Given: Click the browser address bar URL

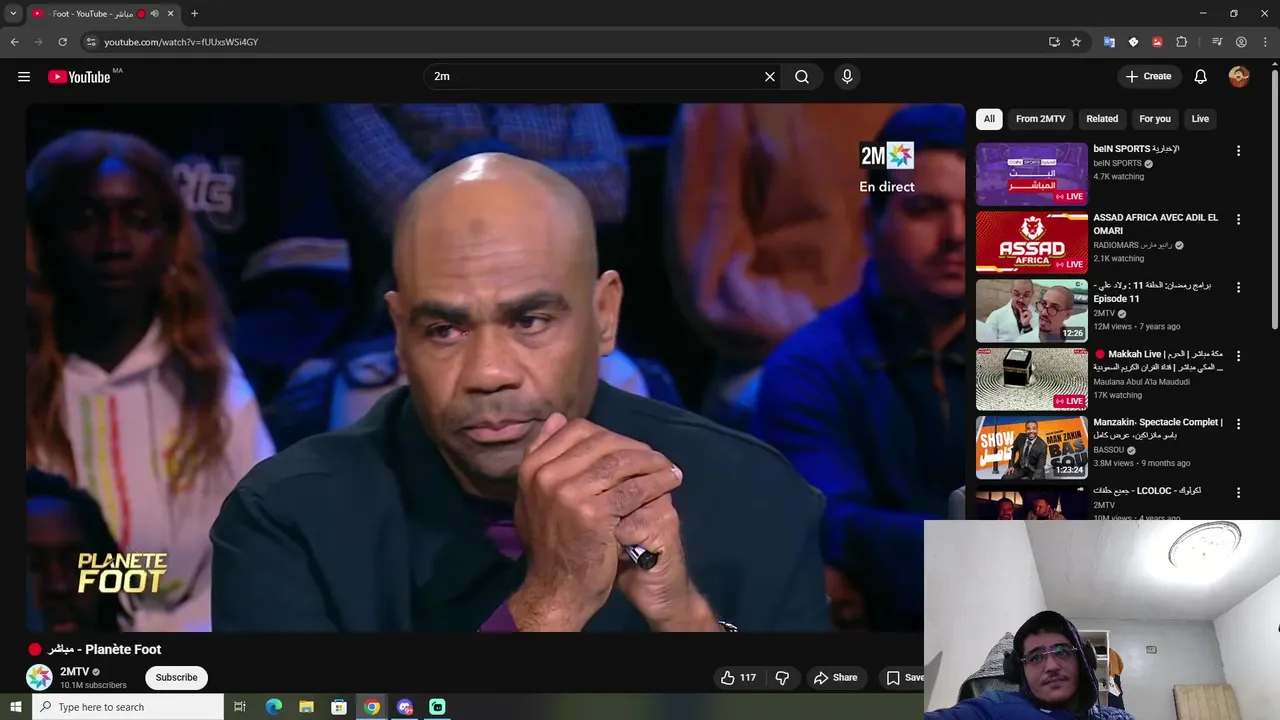Looking at the screenshot, I should pyautogui.click(x=181, y=42).
